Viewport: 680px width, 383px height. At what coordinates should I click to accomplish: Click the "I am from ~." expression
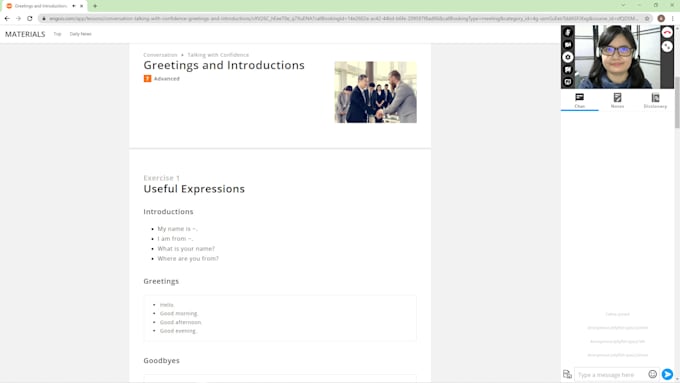[x=175, y=239]
